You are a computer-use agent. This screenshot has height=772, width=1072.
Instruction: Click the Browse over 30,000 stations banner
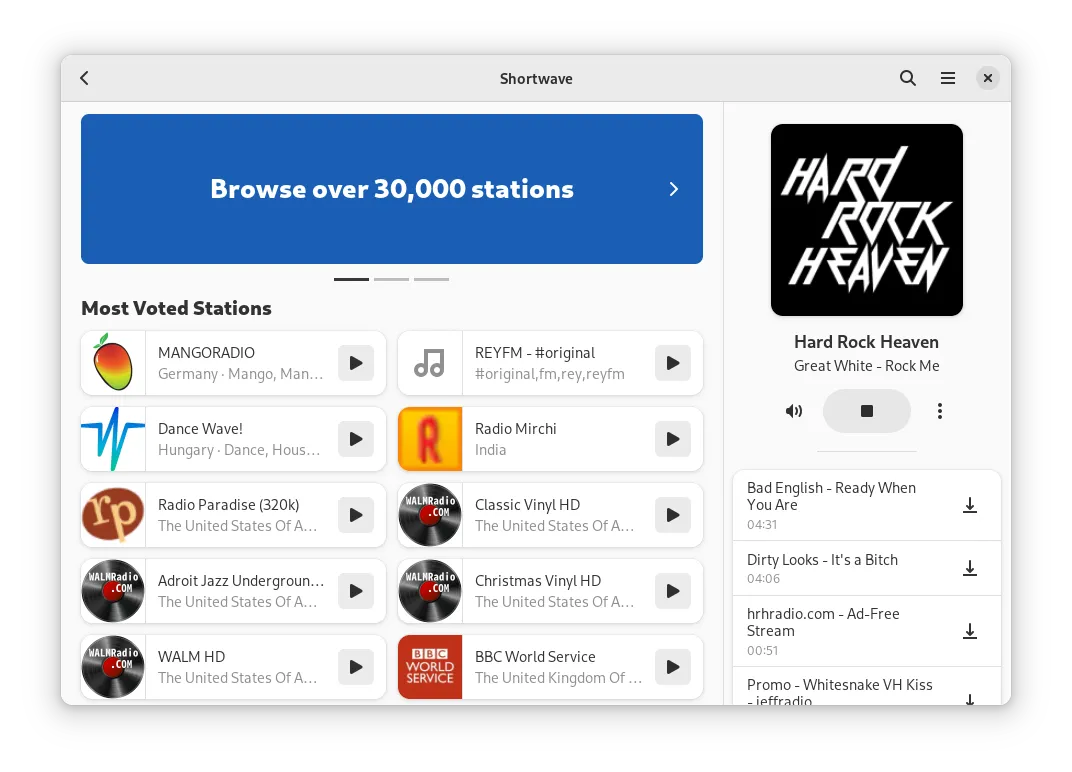tap(391, 189)
